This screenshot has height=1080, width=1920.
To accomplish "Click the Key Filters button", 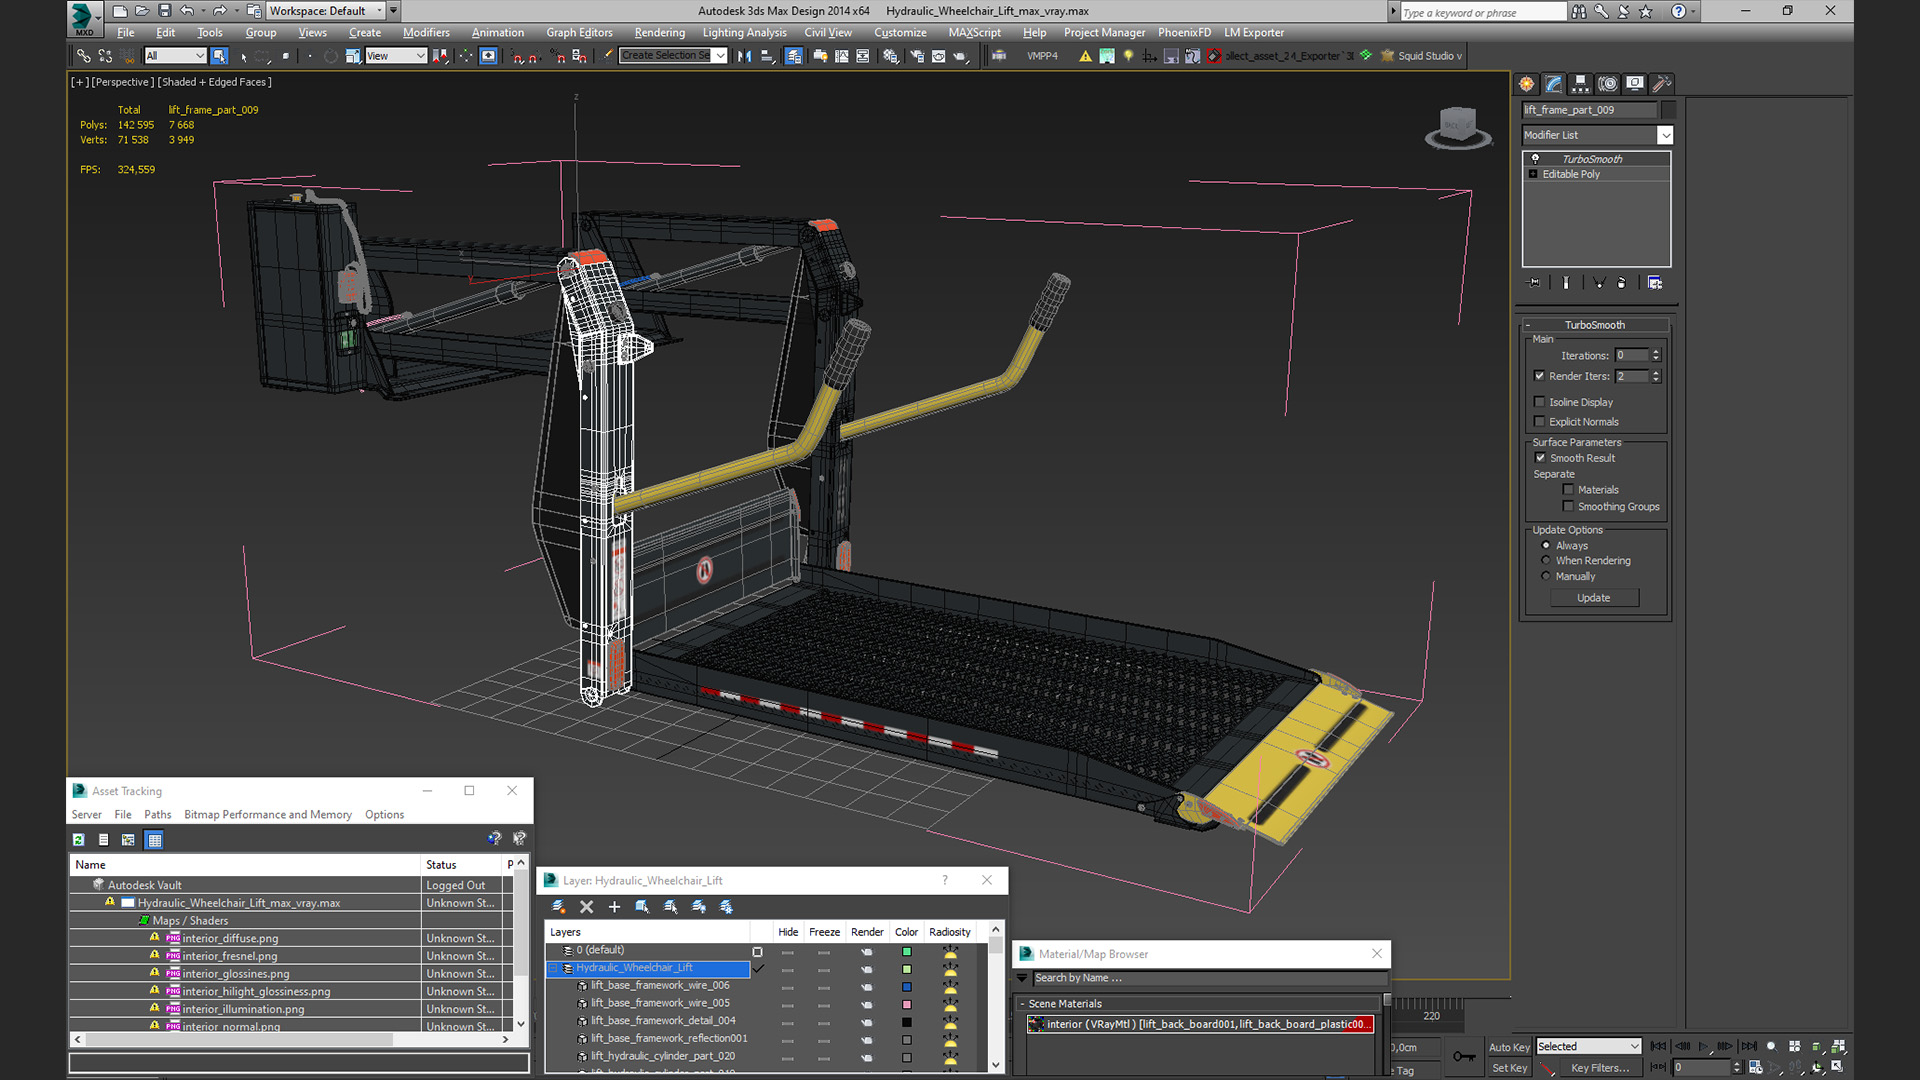I will click(x=1598, y=1068).
